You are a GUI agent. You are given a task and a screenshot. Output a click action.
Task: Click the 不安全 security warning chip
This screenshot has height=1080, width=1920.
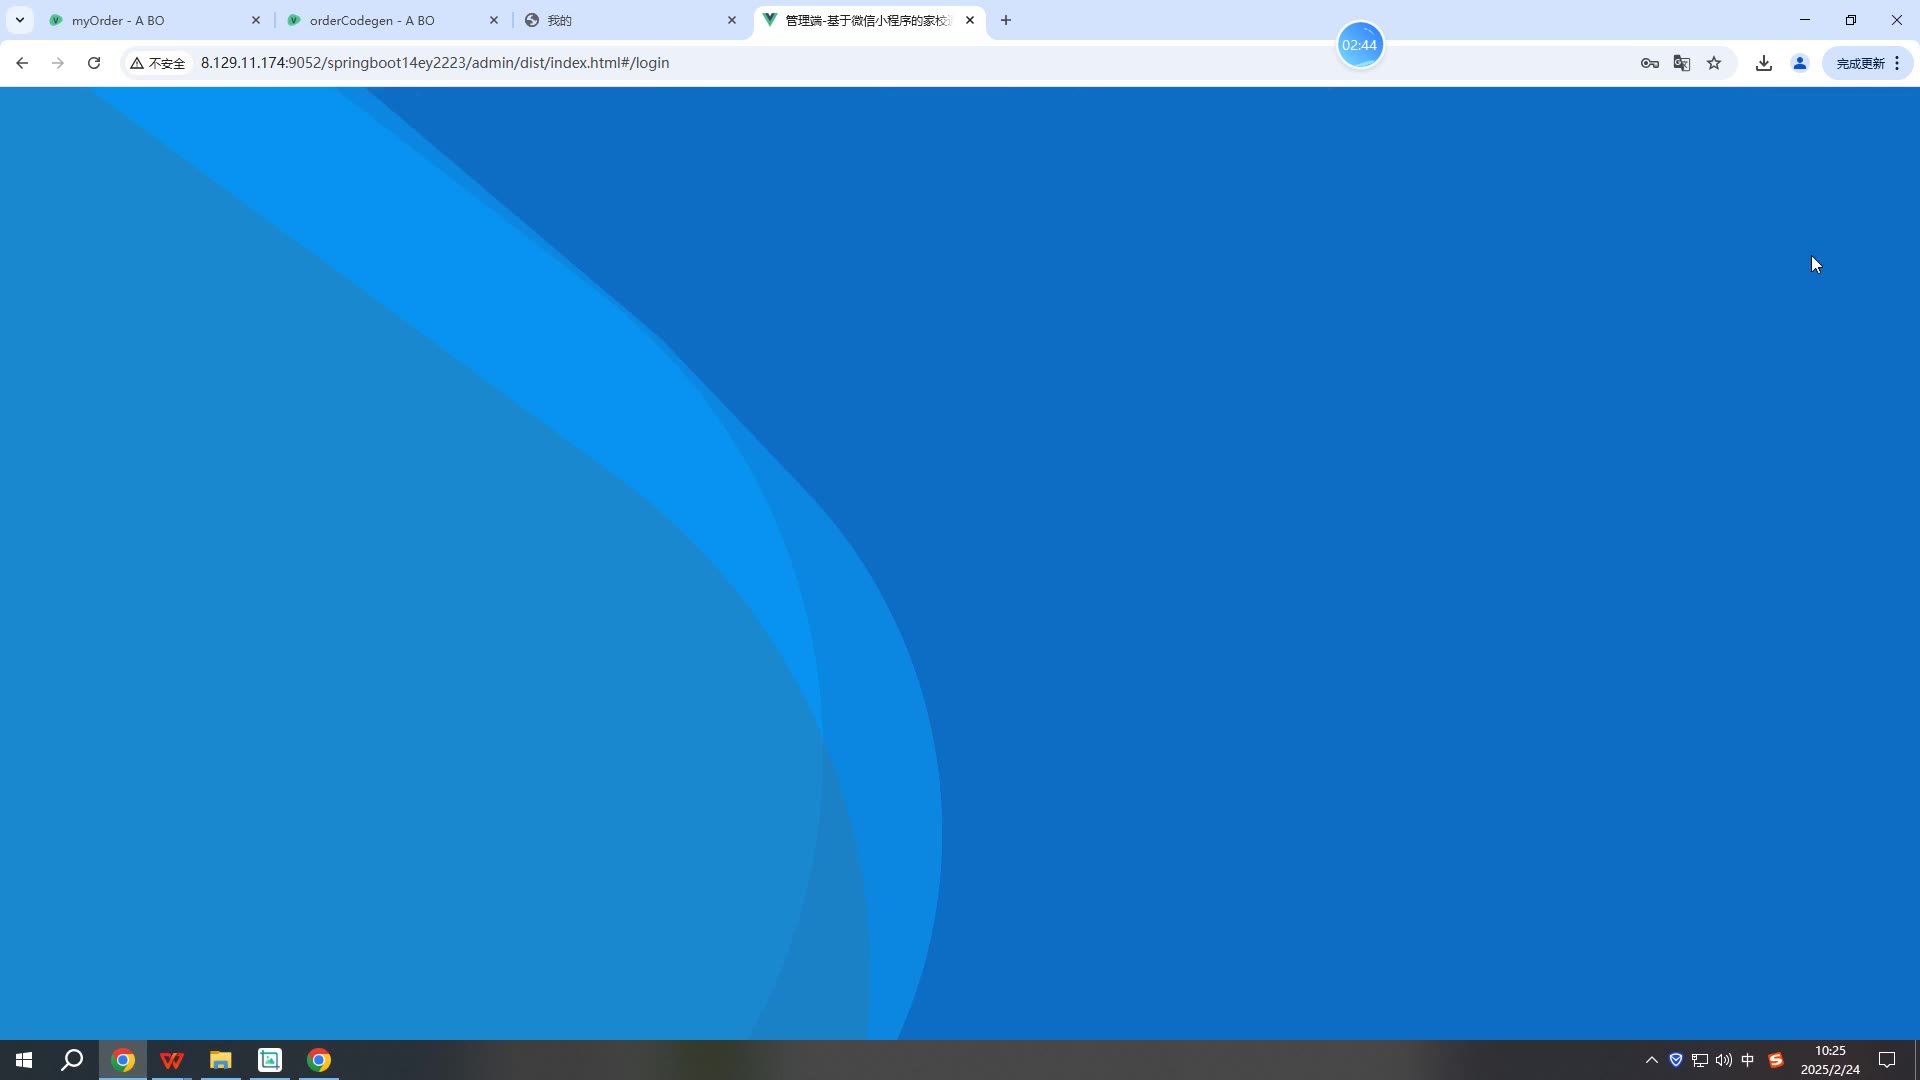[x=158, y=63]
